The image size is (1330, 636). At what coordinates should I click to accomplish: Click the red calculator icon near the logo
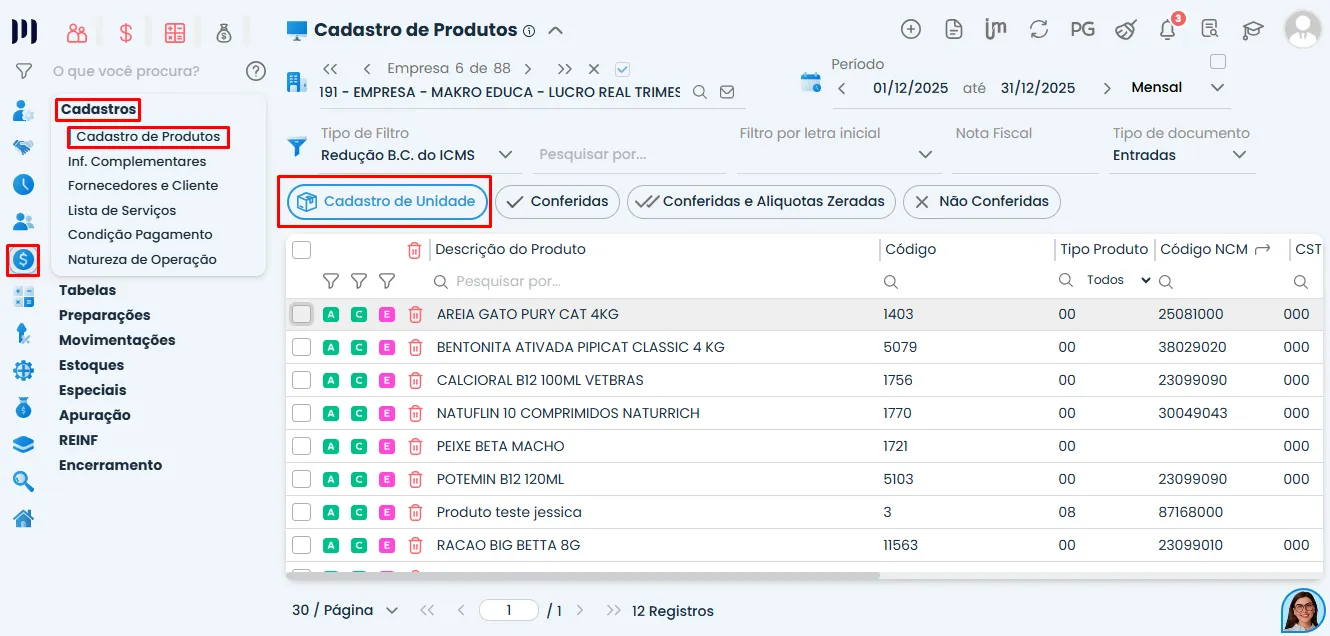pos(174,31)
